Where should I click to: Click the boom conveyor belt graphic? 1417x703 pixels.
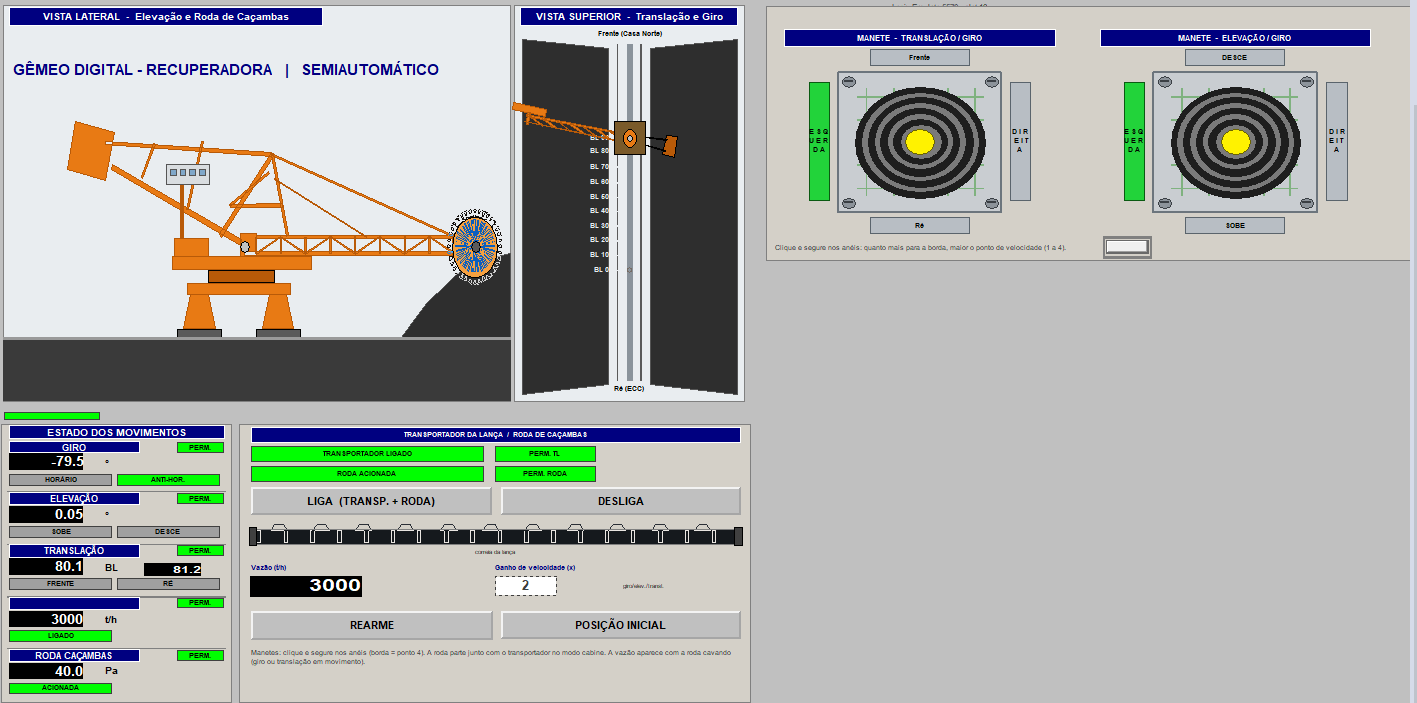point(496,536)
